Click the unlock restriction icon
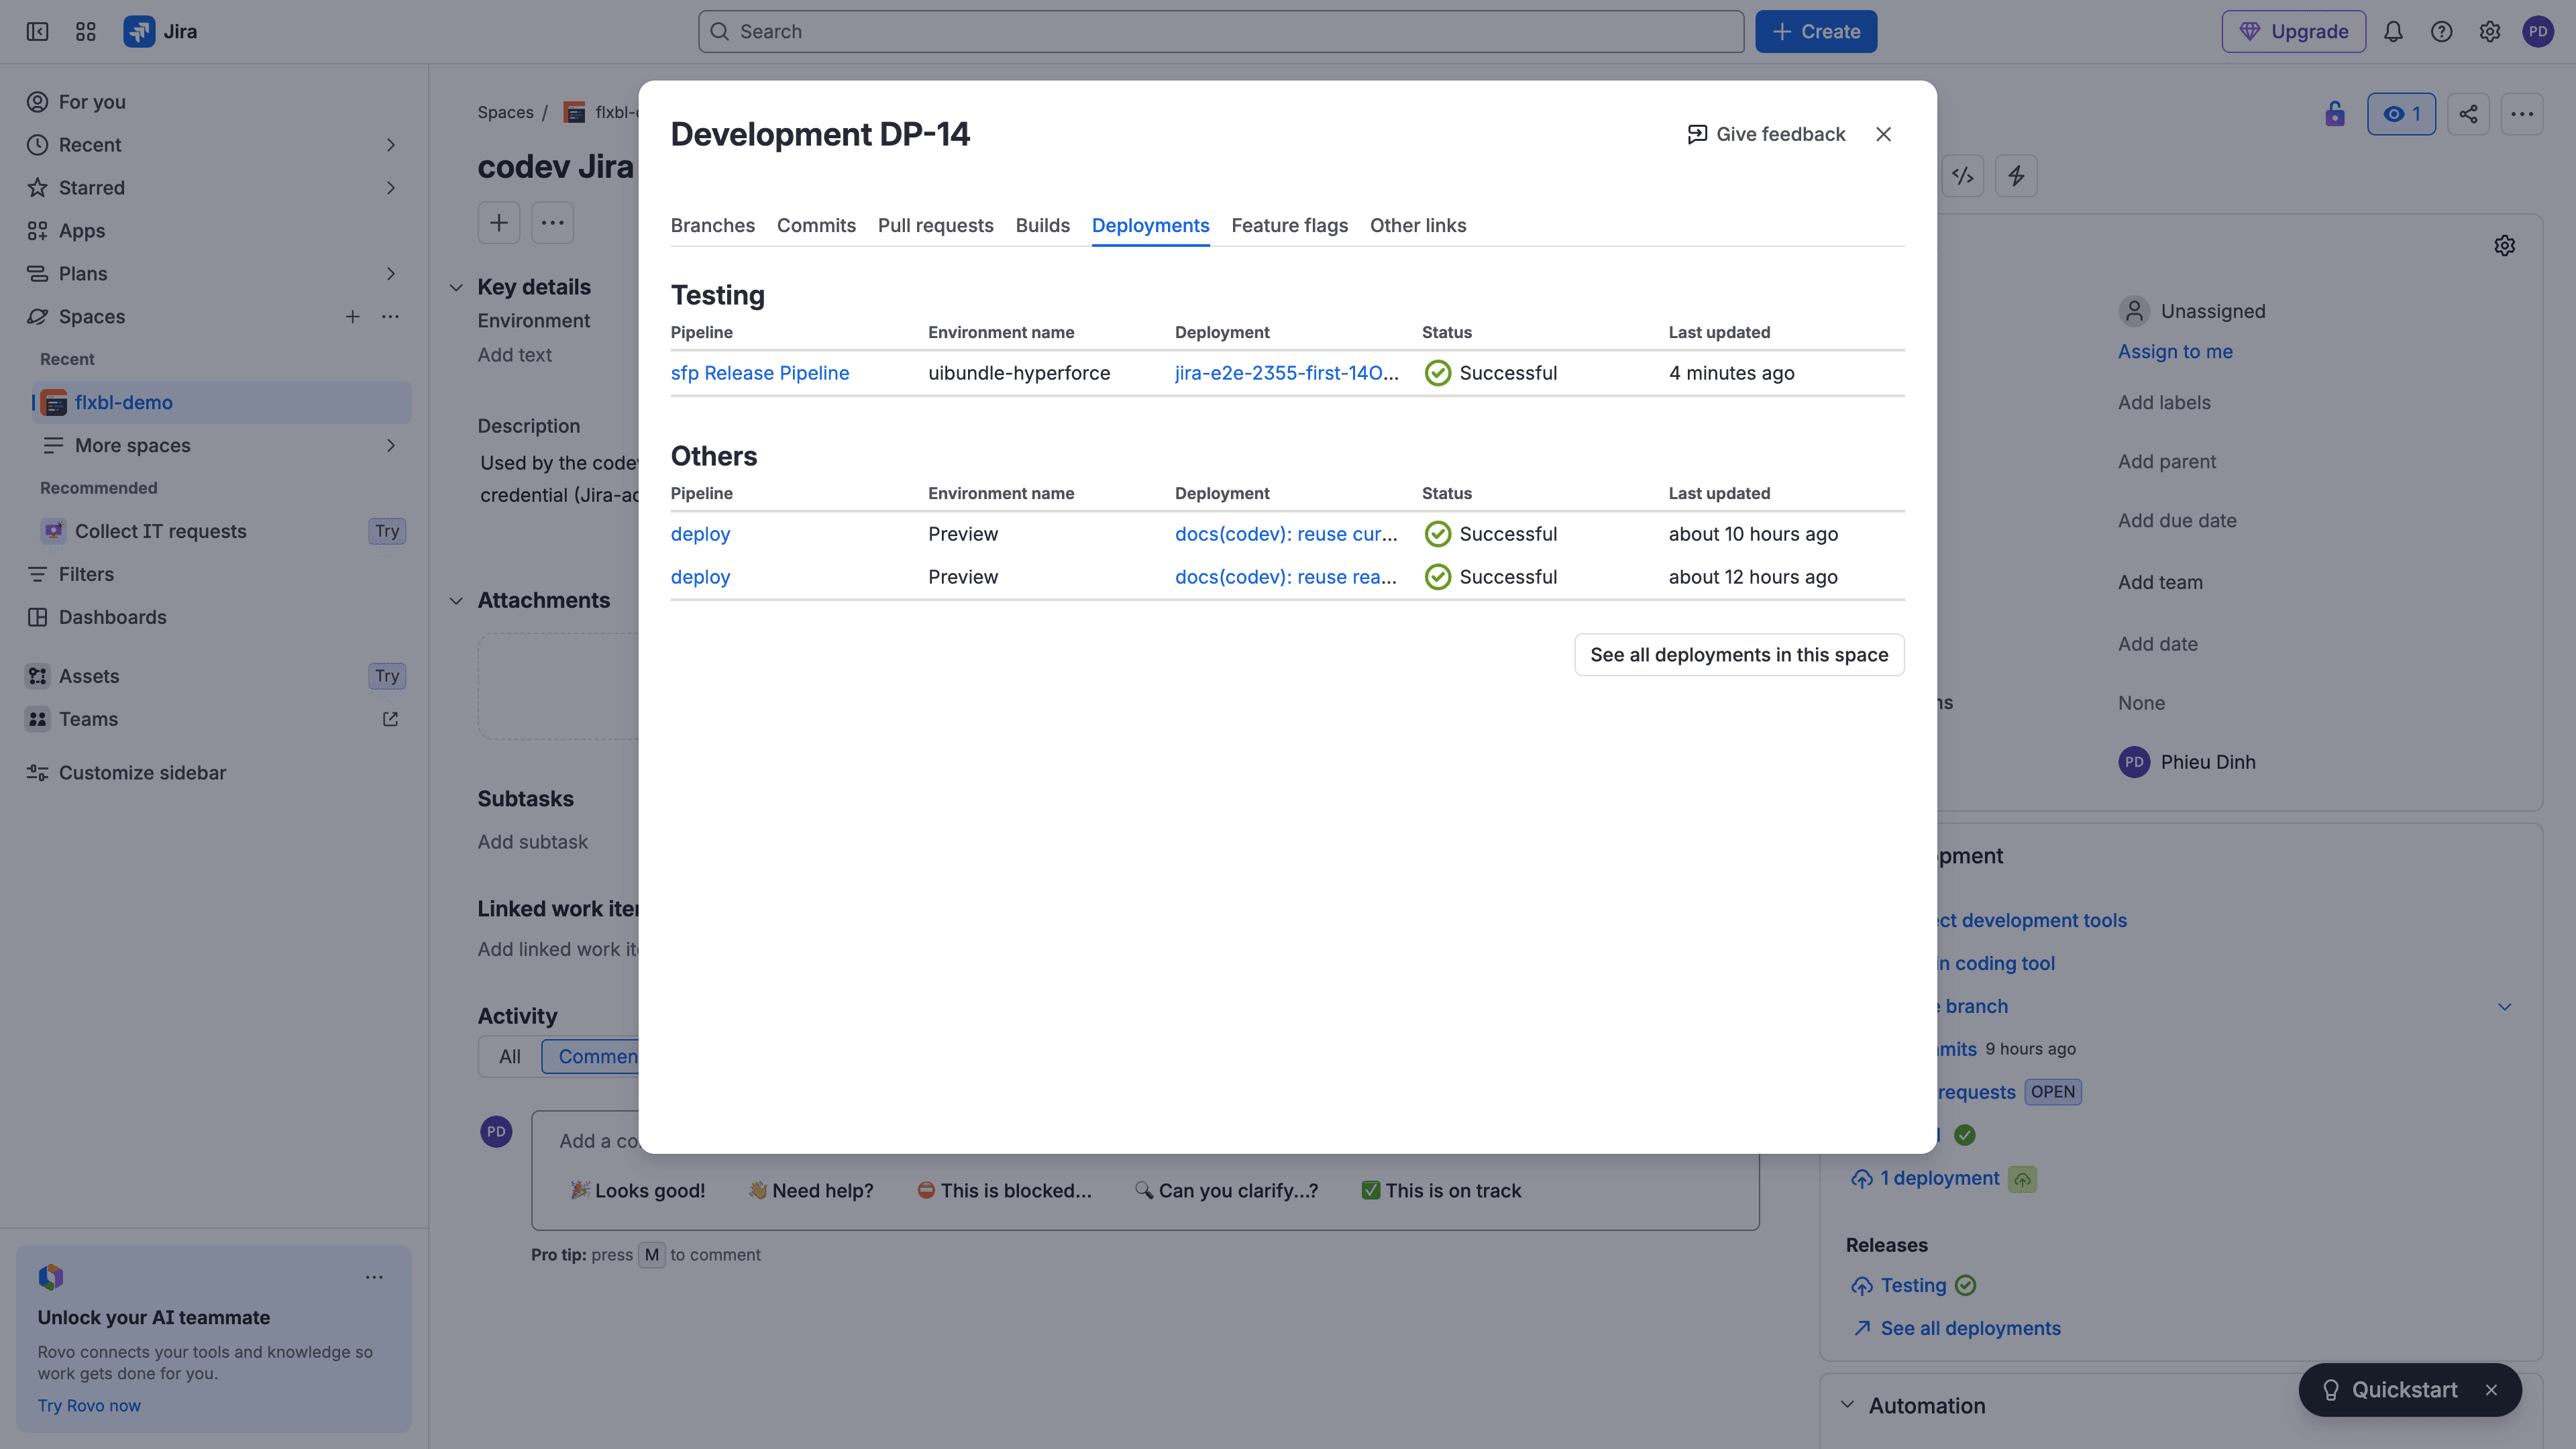Viewport: 2576px width, 1449px height. point(2334,114)
